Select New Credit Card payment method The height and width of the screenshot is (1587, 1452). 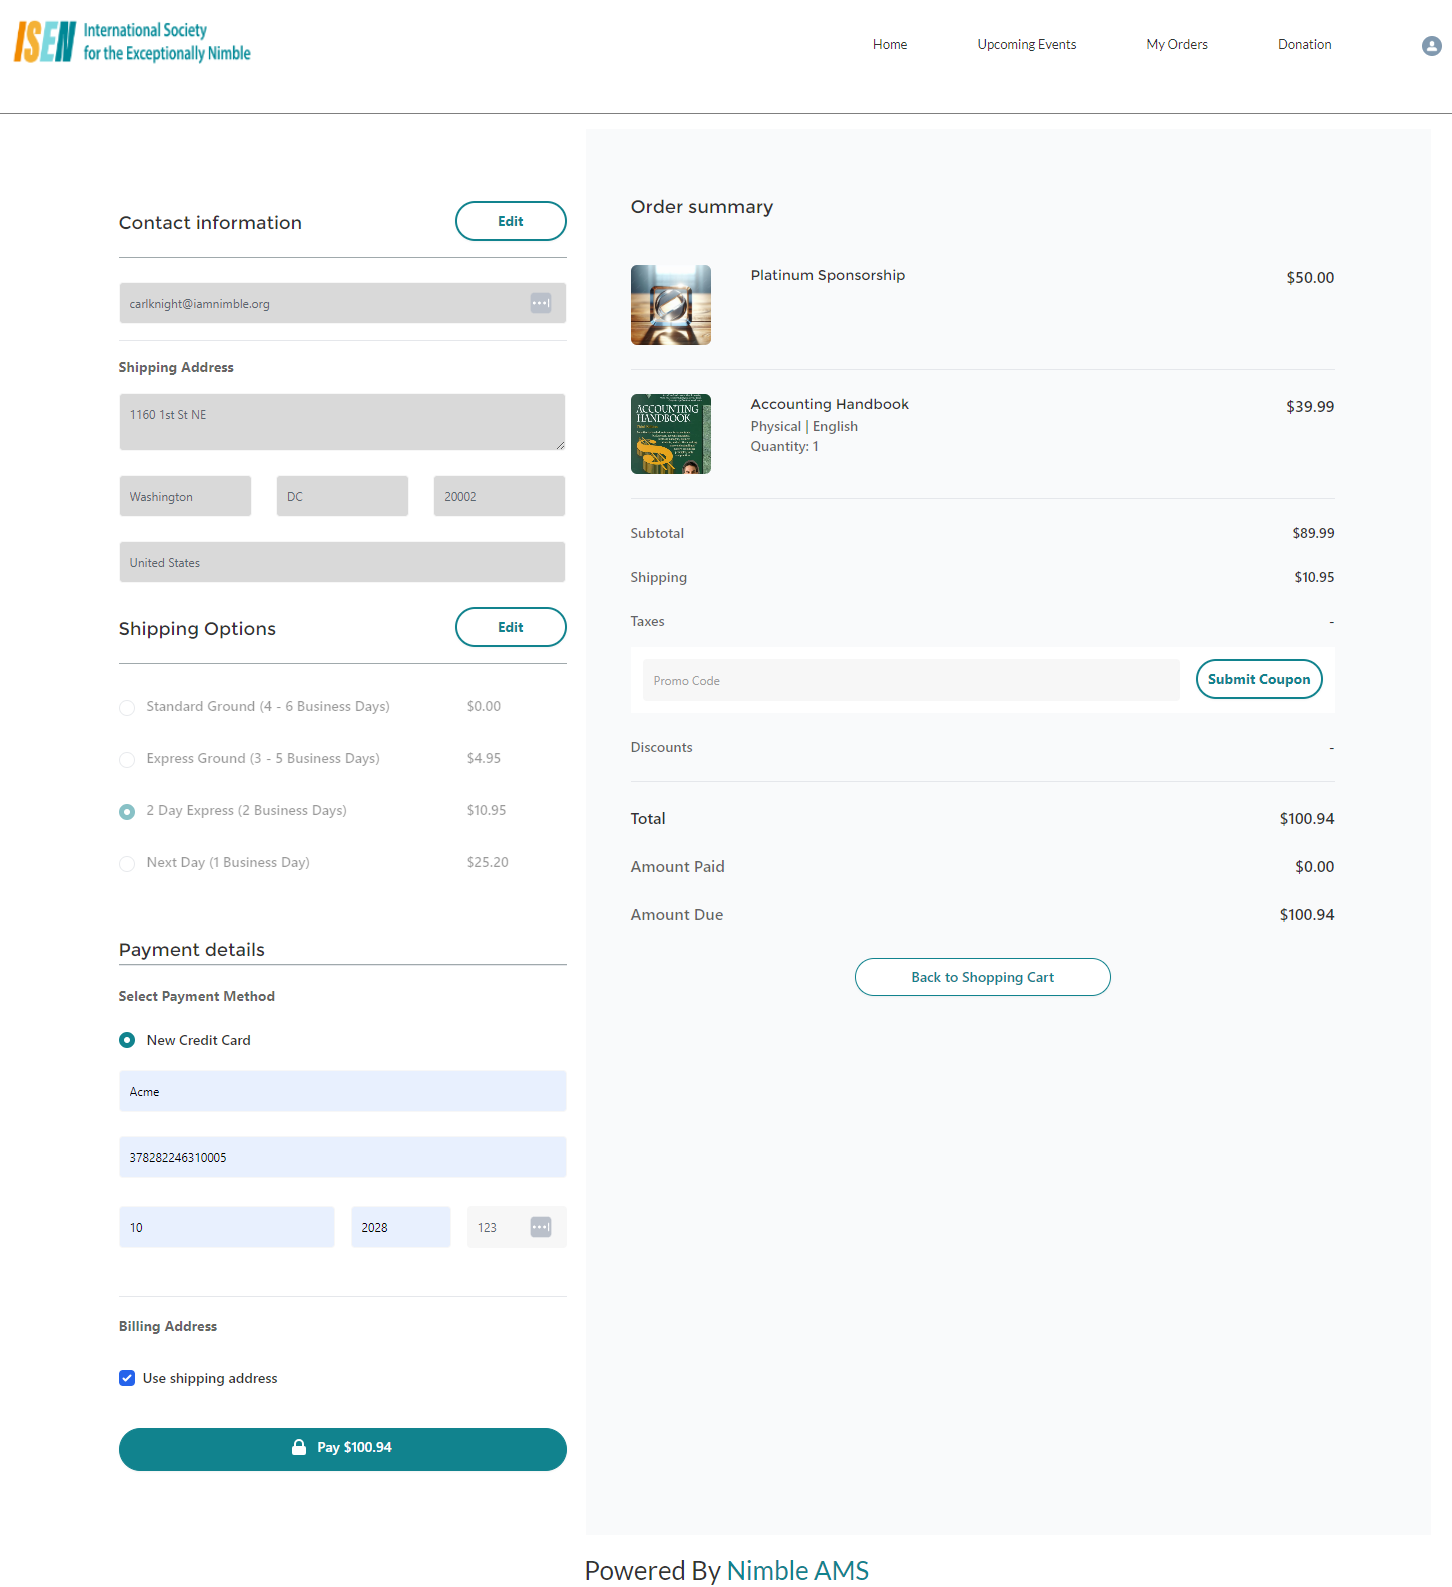tap(127, 1040)
